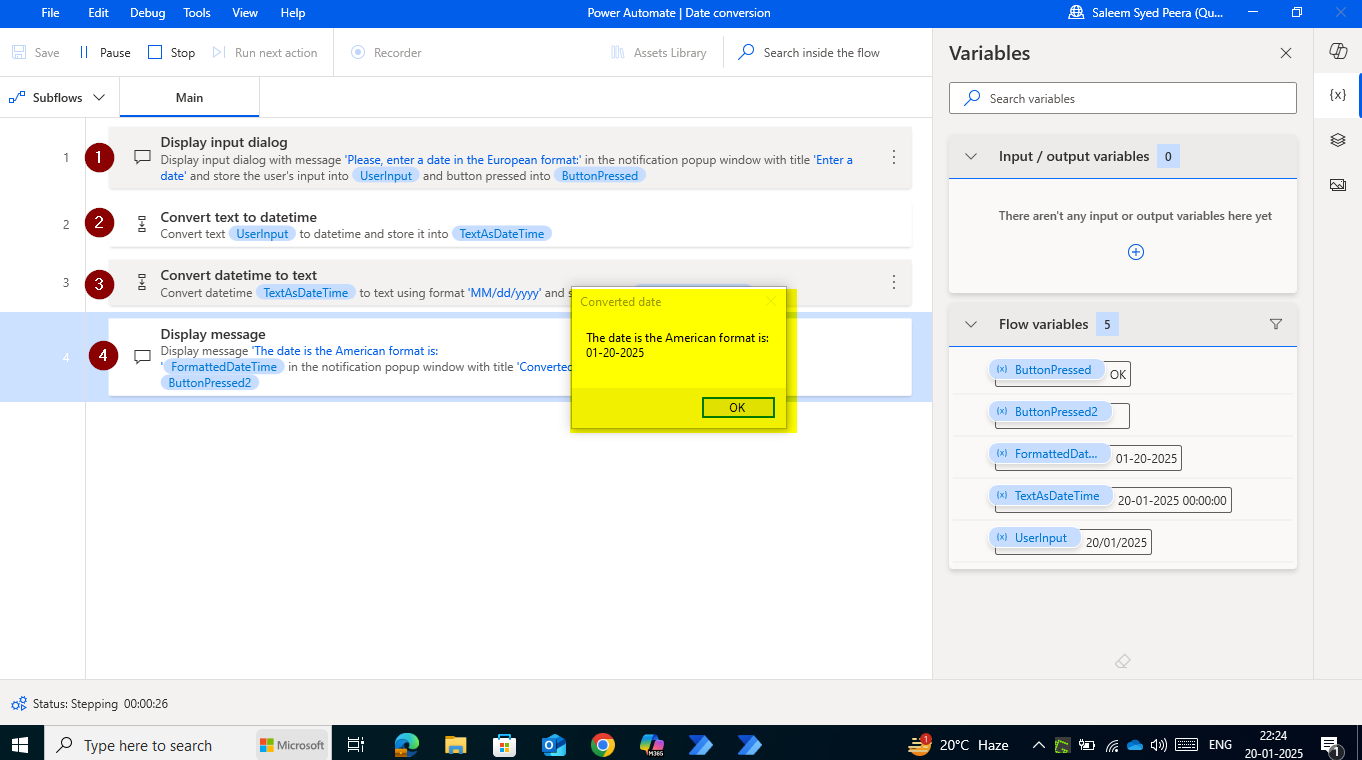Open Microsoft Store from taskbar
The height and width of the screenshot is (760, 1362).
coord(504,744)
